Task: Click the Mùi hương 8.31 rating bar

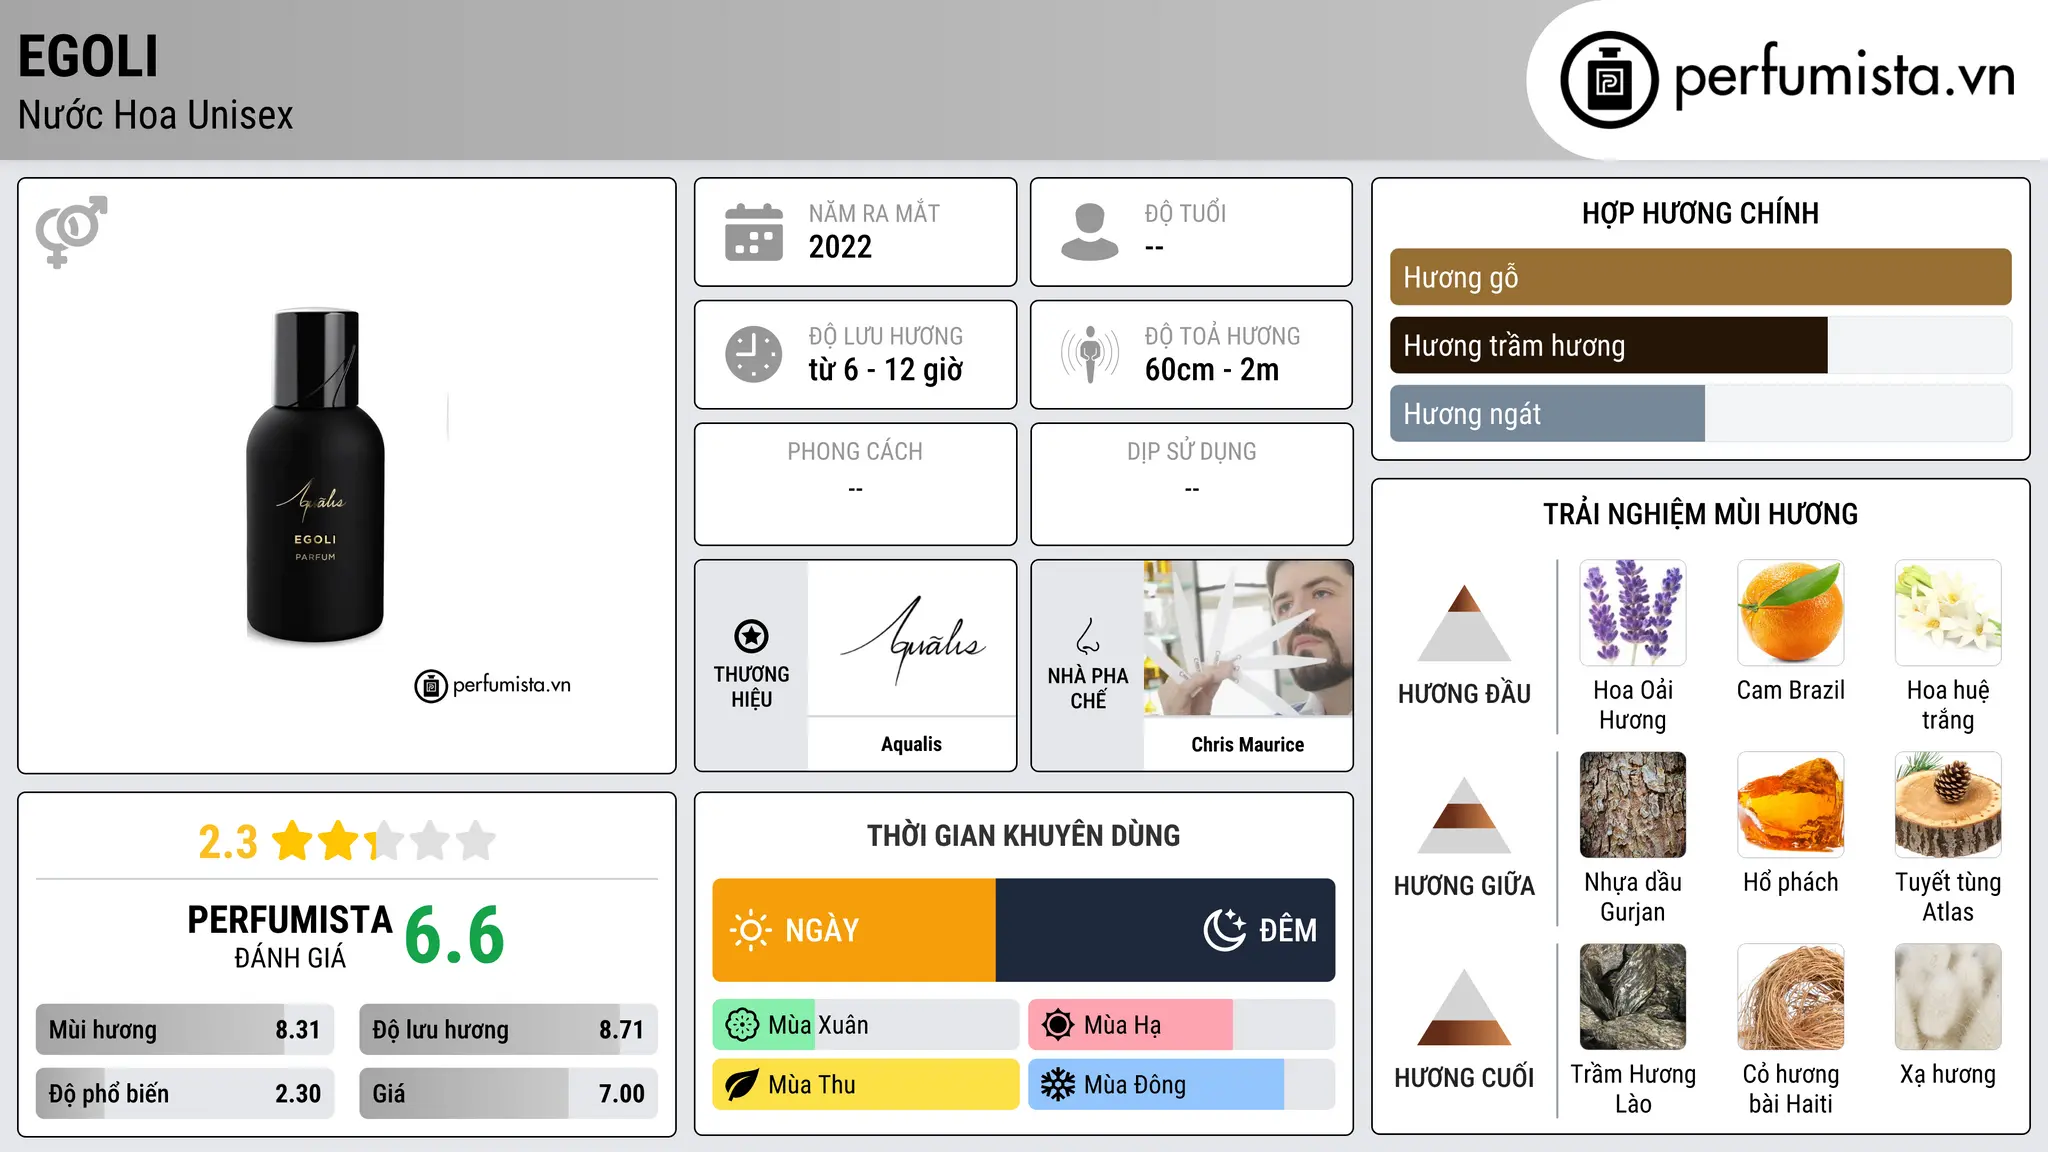Action: click(185, 1029)
